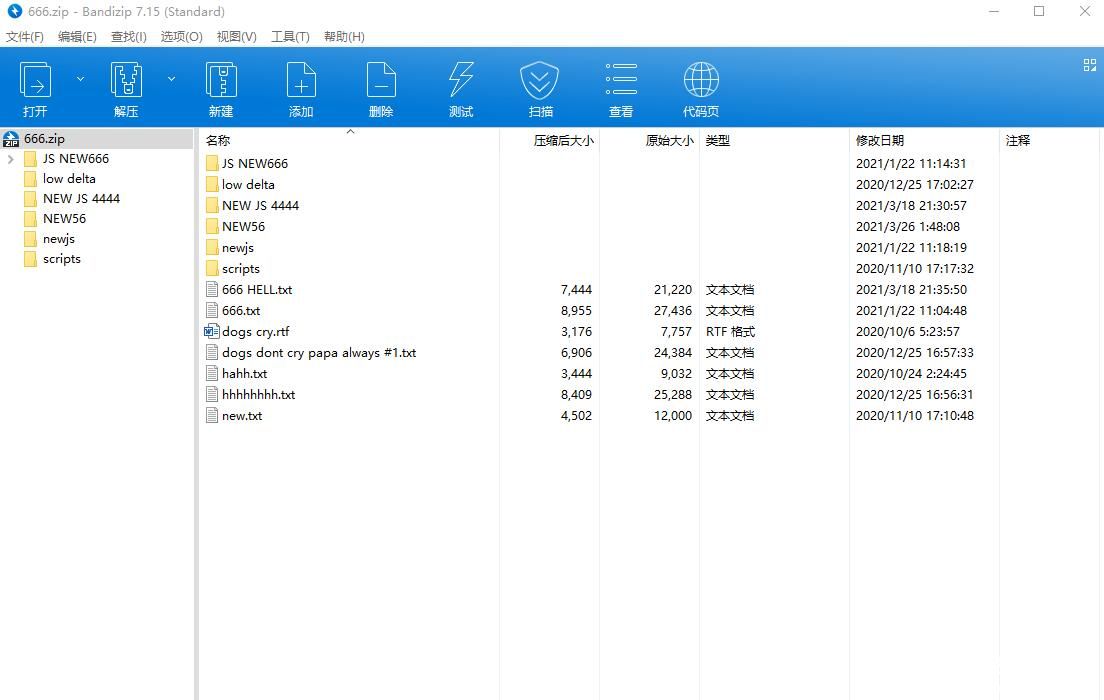Open the dropdown arrow beside Extract button
Screen dimensions: 1104x700
pos(171,79)
